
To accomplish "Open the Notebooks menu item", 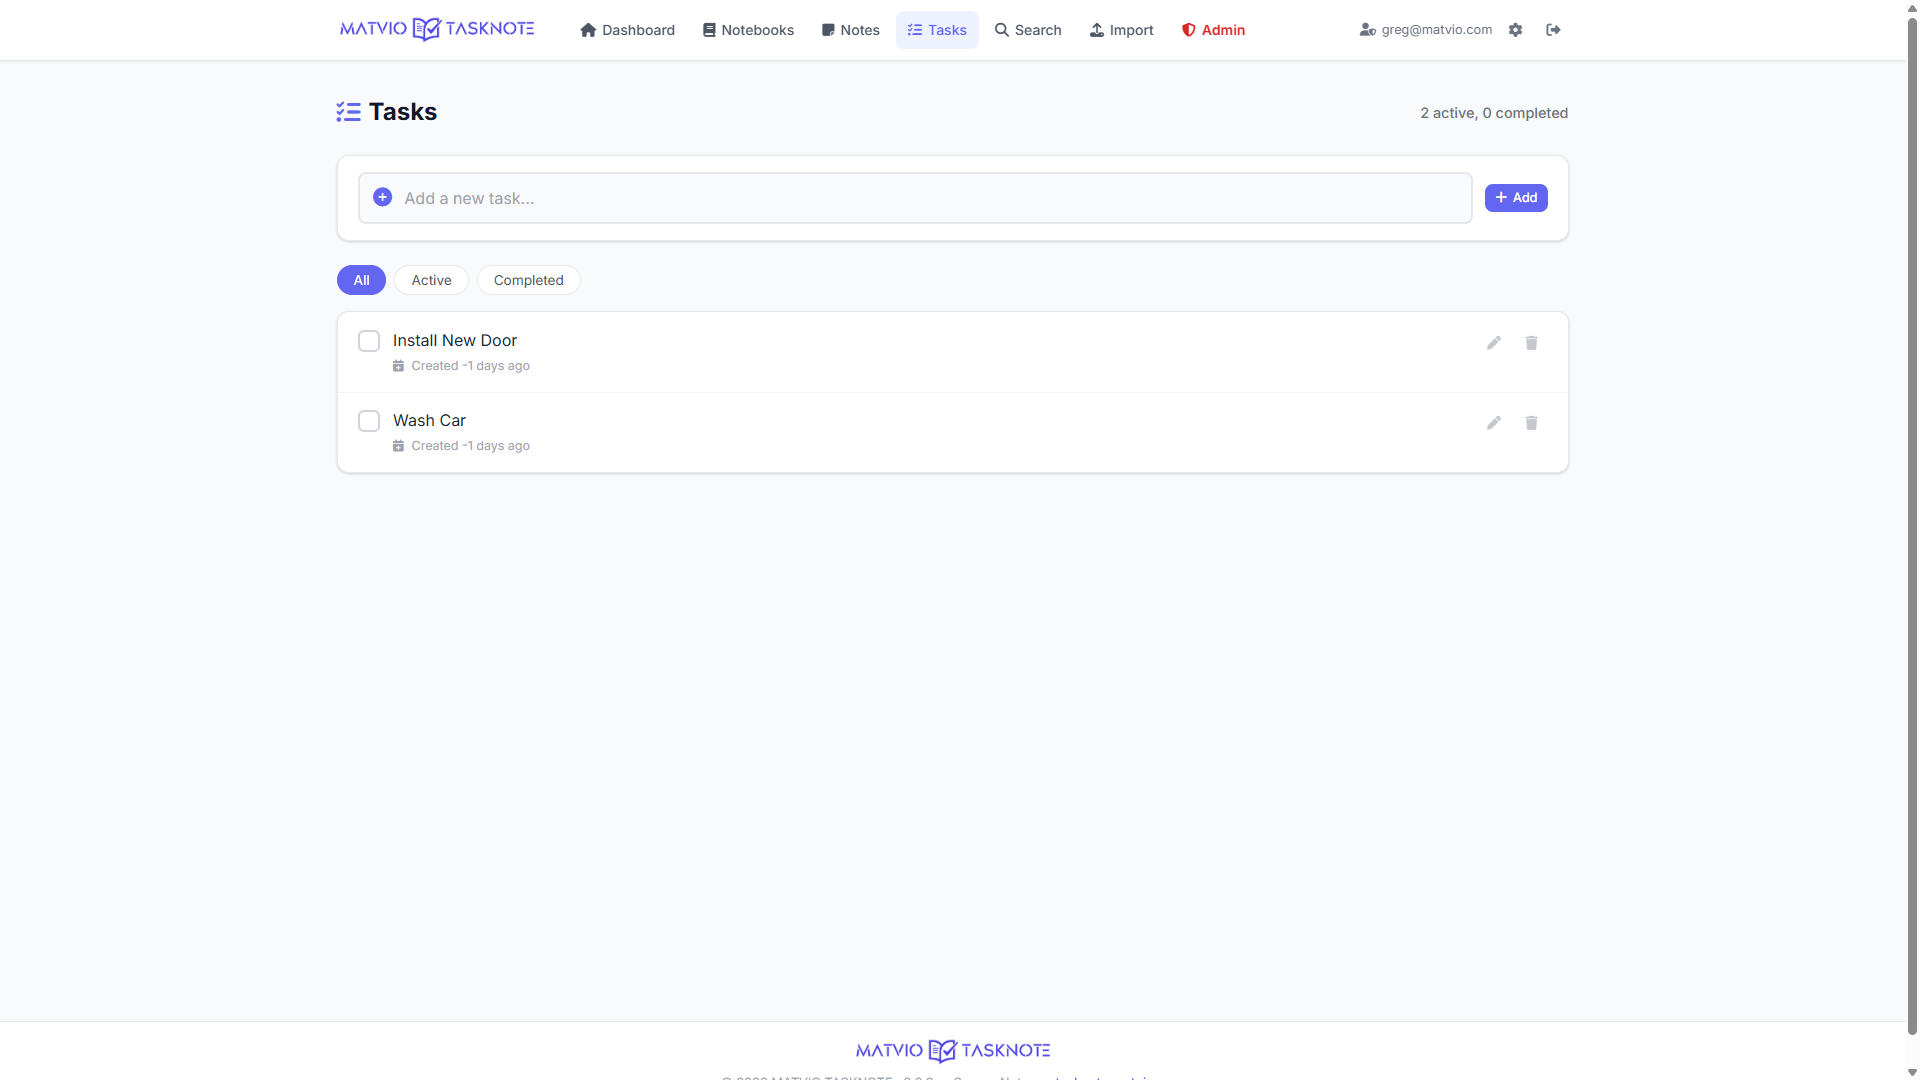I will tap(748, 30).
